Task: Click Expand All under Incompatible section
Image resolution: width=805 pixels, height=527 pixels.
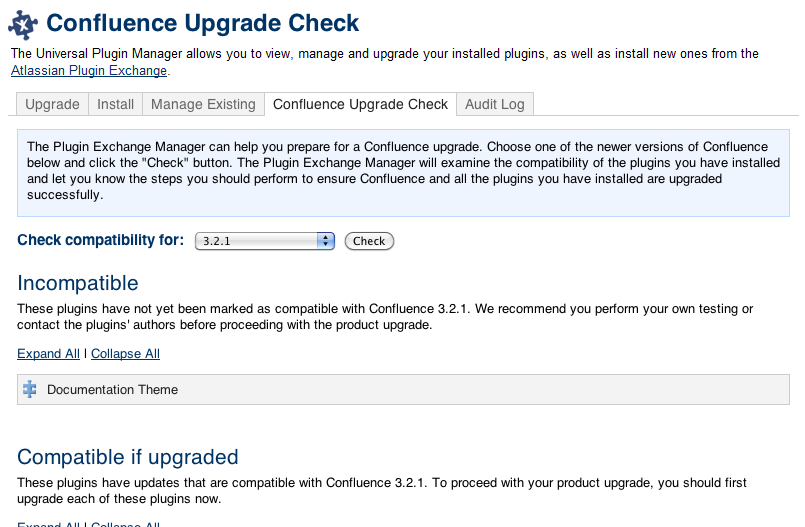Action: (x=48, y=353)
